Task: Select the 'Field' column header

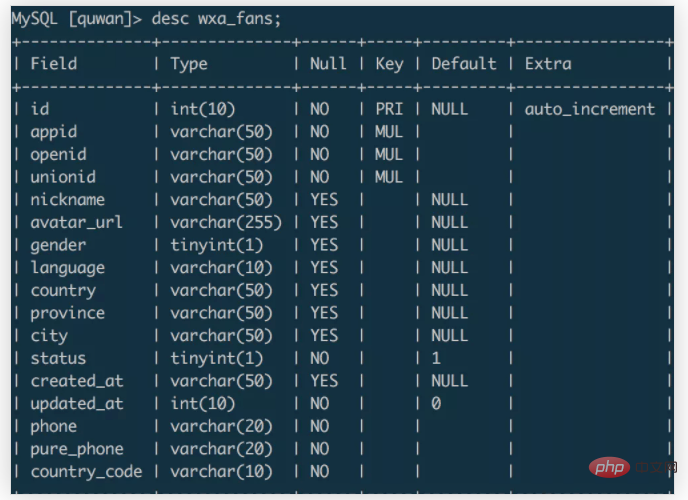Action: coord(54,64)
